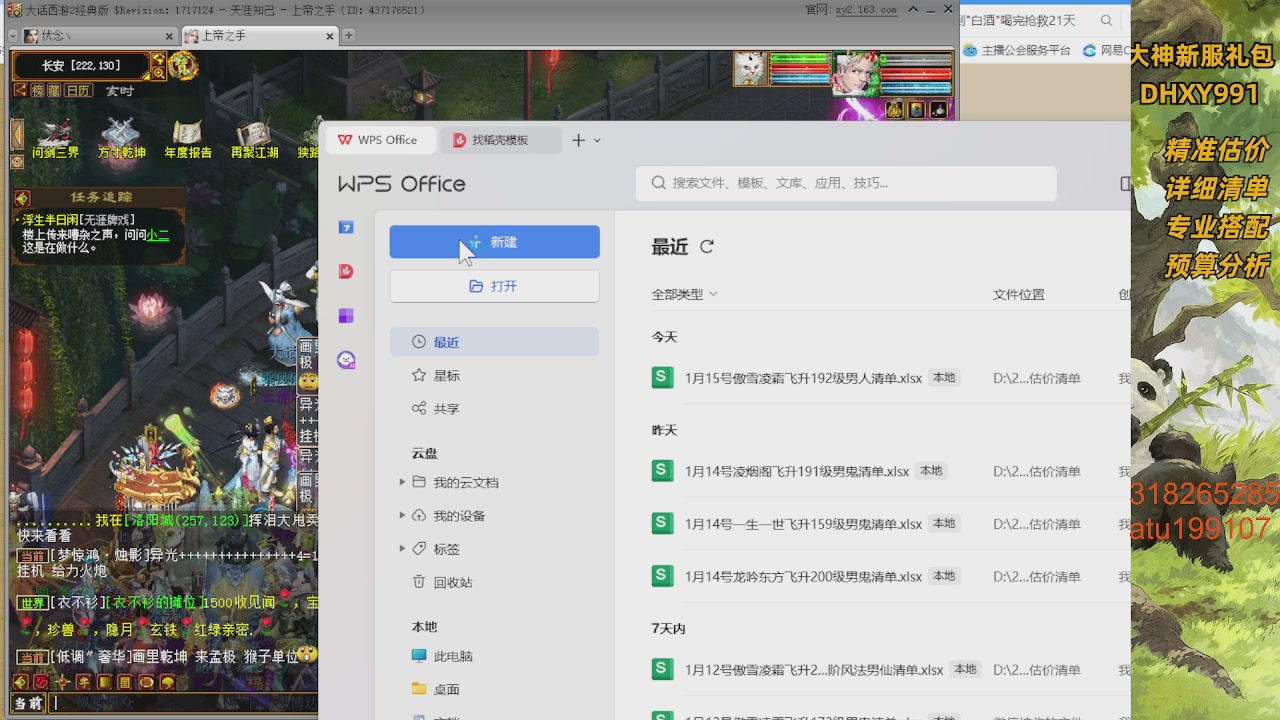
Task: Refresh the 最近 recent list
Action: point(707,246)
